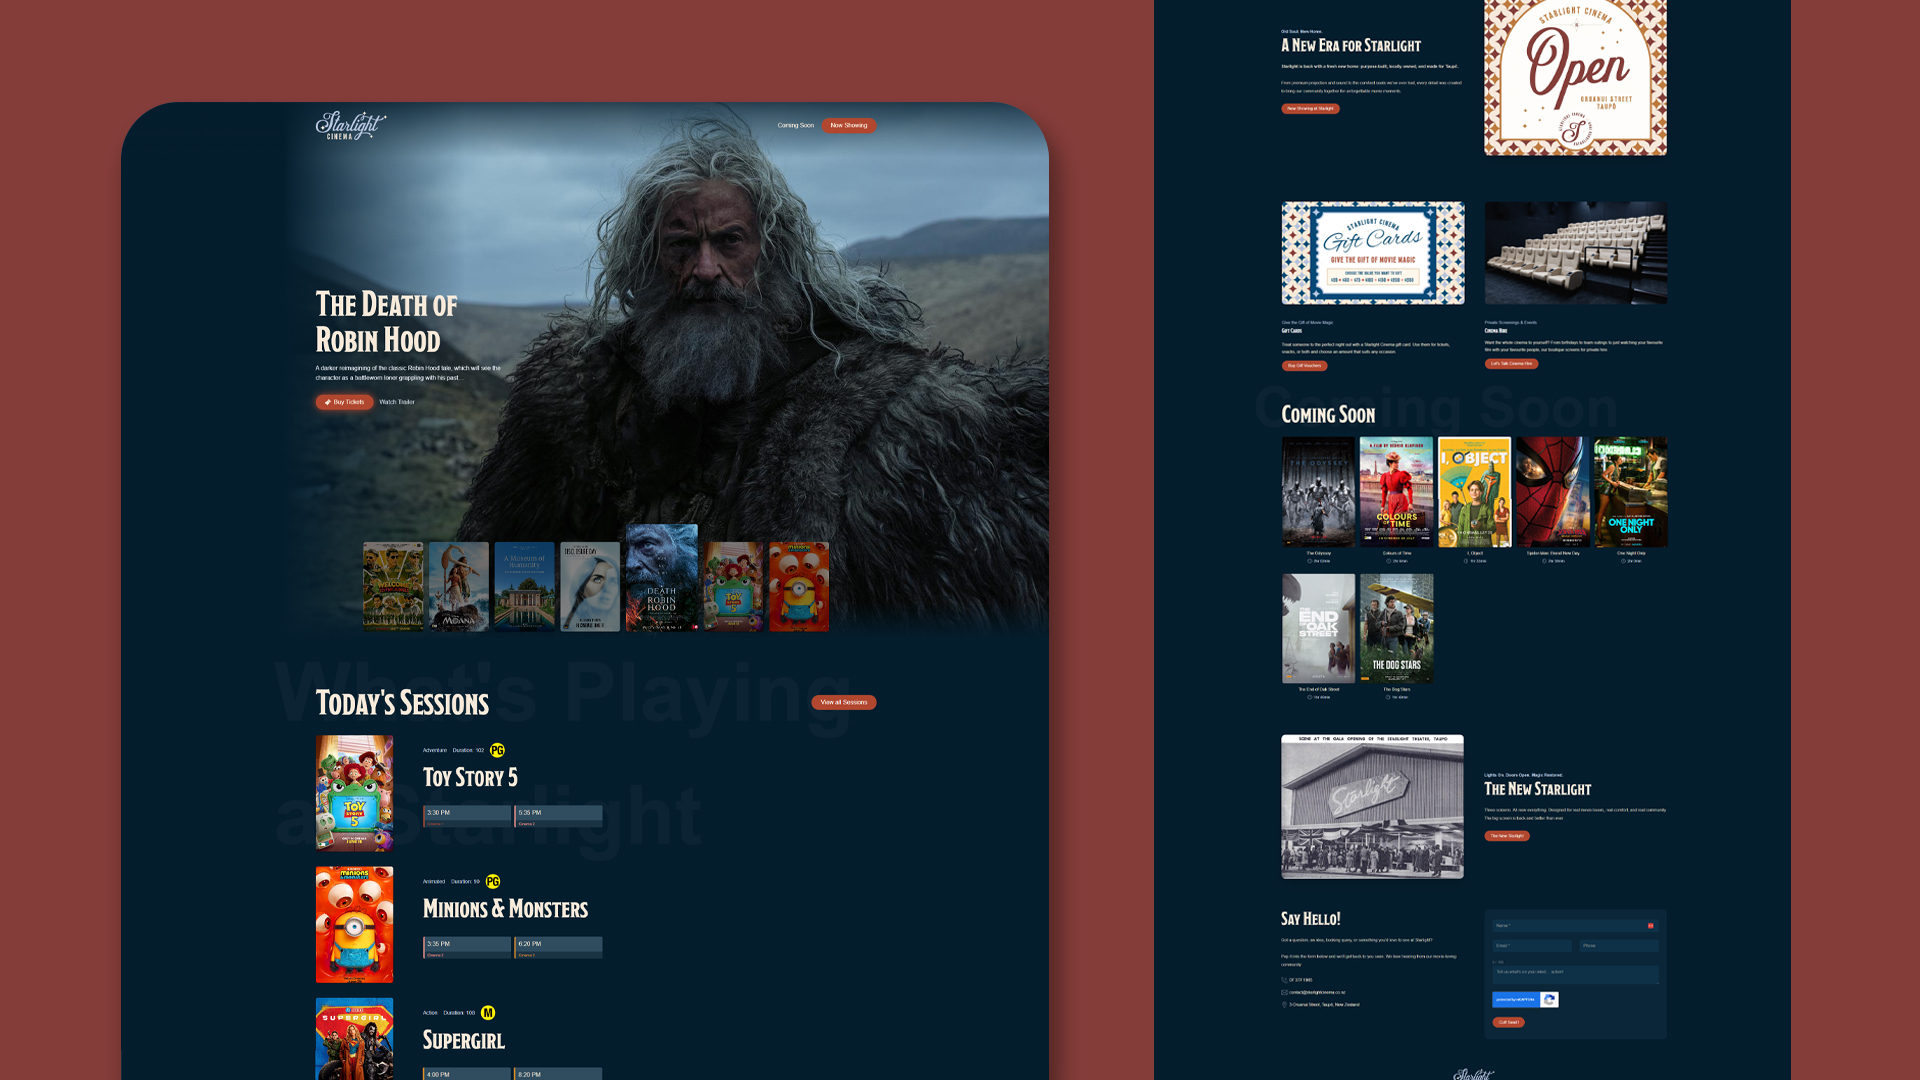This screenshot has width=1920, height=1080.
Task: Open the Gift Cards promotional image
Action: [1373, 253]
